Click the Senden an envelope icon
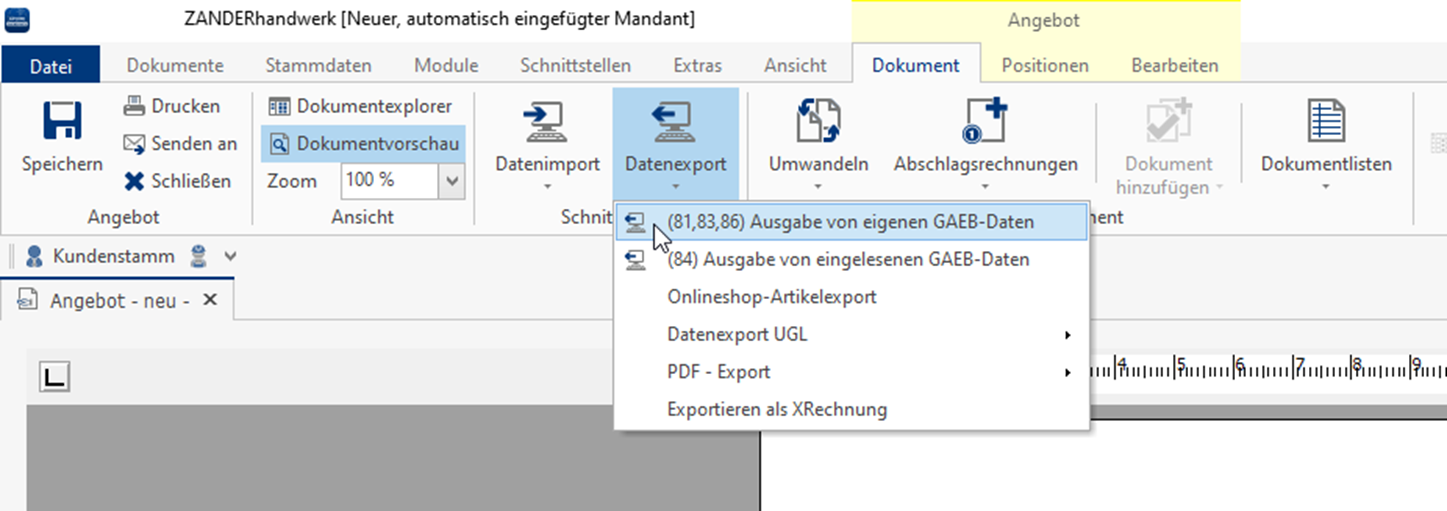The image size is (1447, 511). point(135,144)
